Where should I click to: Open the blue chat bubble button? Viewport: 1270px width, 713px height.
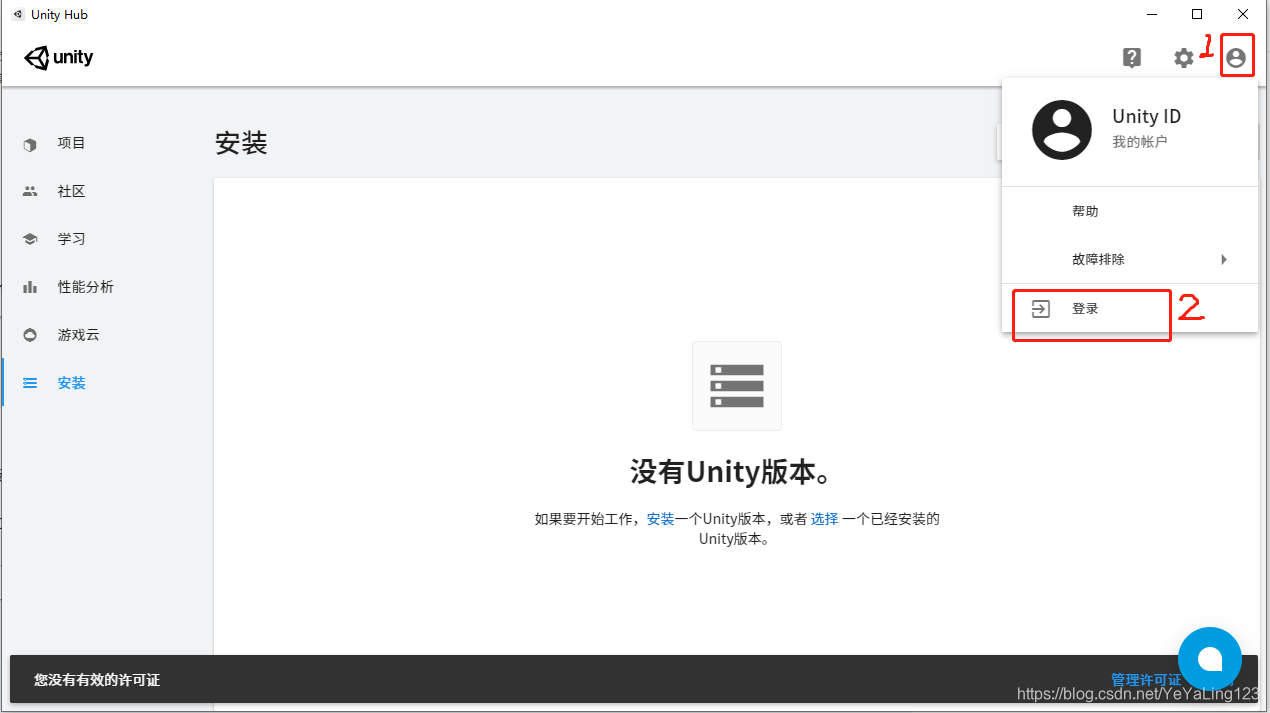tap(1210, 659)
